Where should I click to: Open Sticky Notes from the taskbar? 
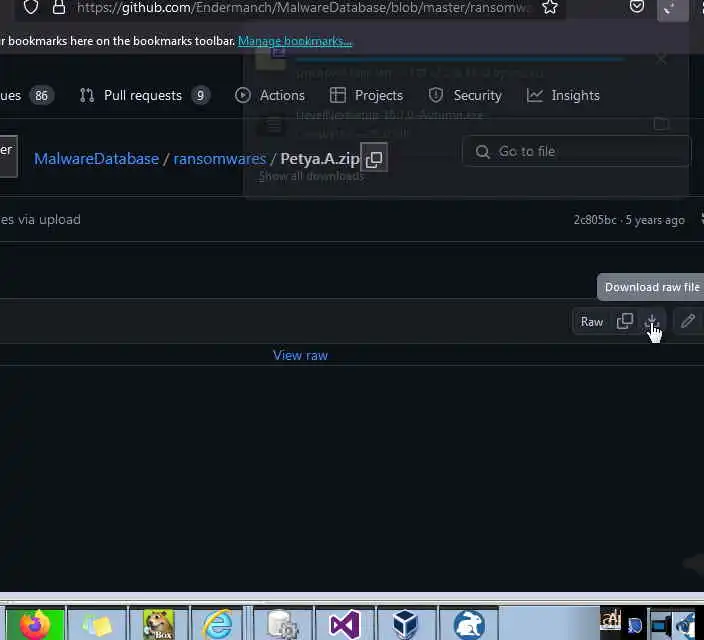pos(97,625)
